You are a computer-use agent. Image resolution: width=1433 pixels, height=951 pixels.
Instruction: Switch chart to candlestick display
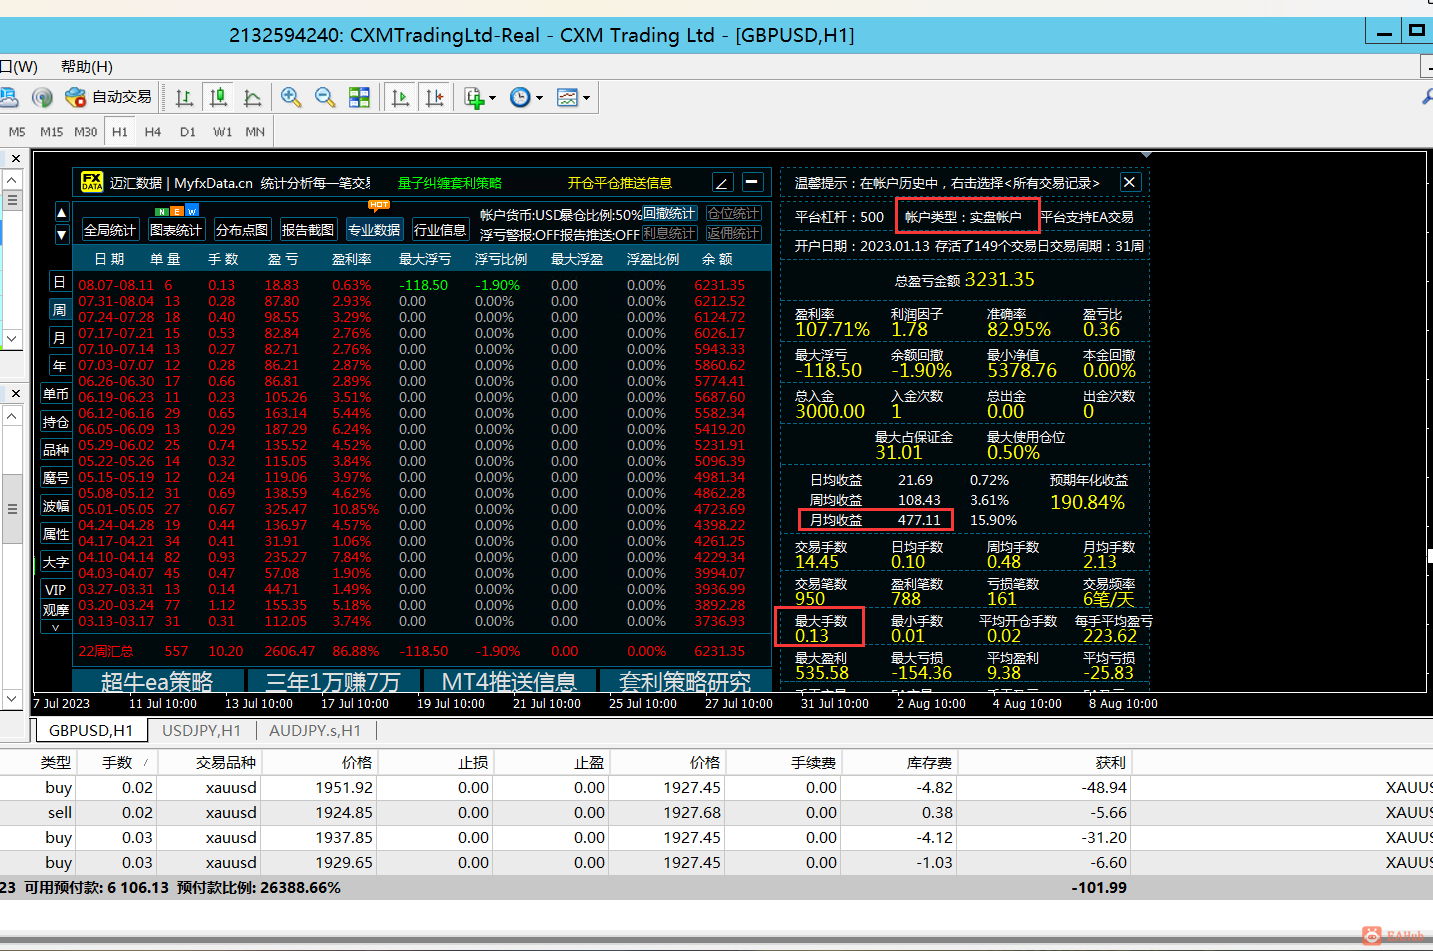[x=218, y=97]
